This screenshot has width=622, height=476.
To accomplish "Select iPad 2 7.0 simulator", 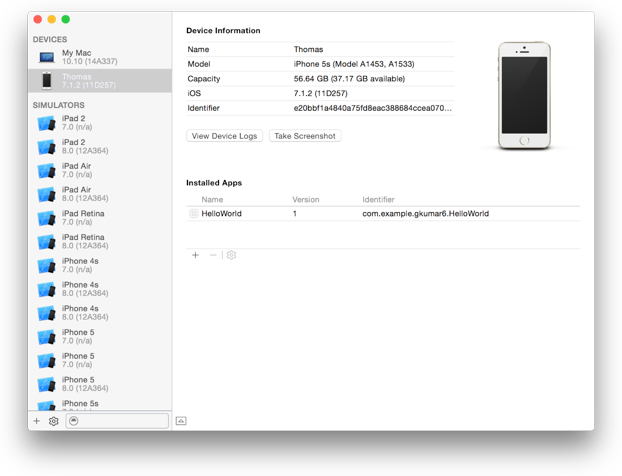I will [100, 123].
